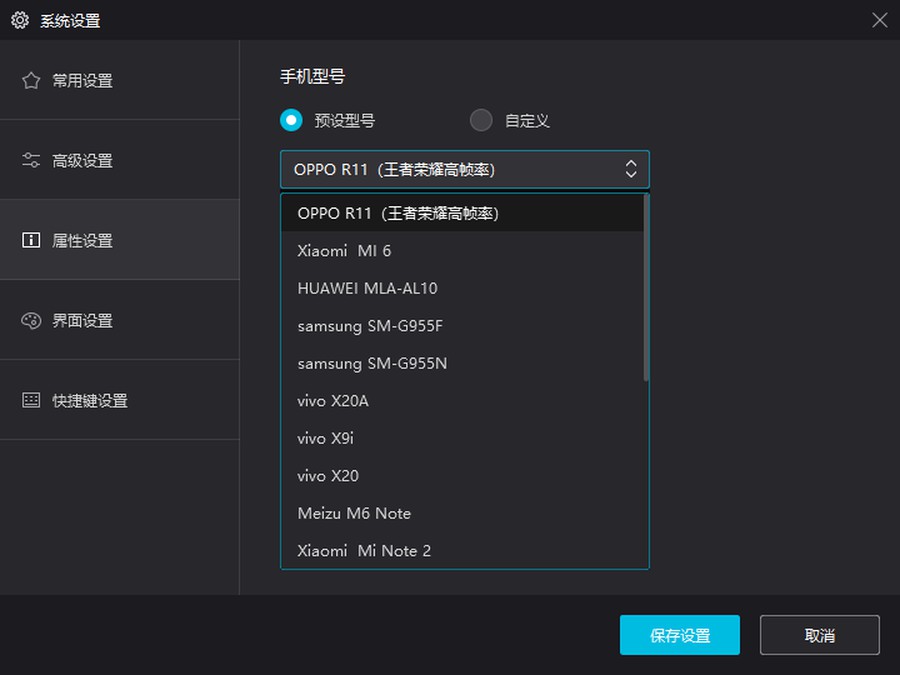This screenshot has height=675, width=900.
Task: Open the 高级设置 tab
Action: (82, 160)
